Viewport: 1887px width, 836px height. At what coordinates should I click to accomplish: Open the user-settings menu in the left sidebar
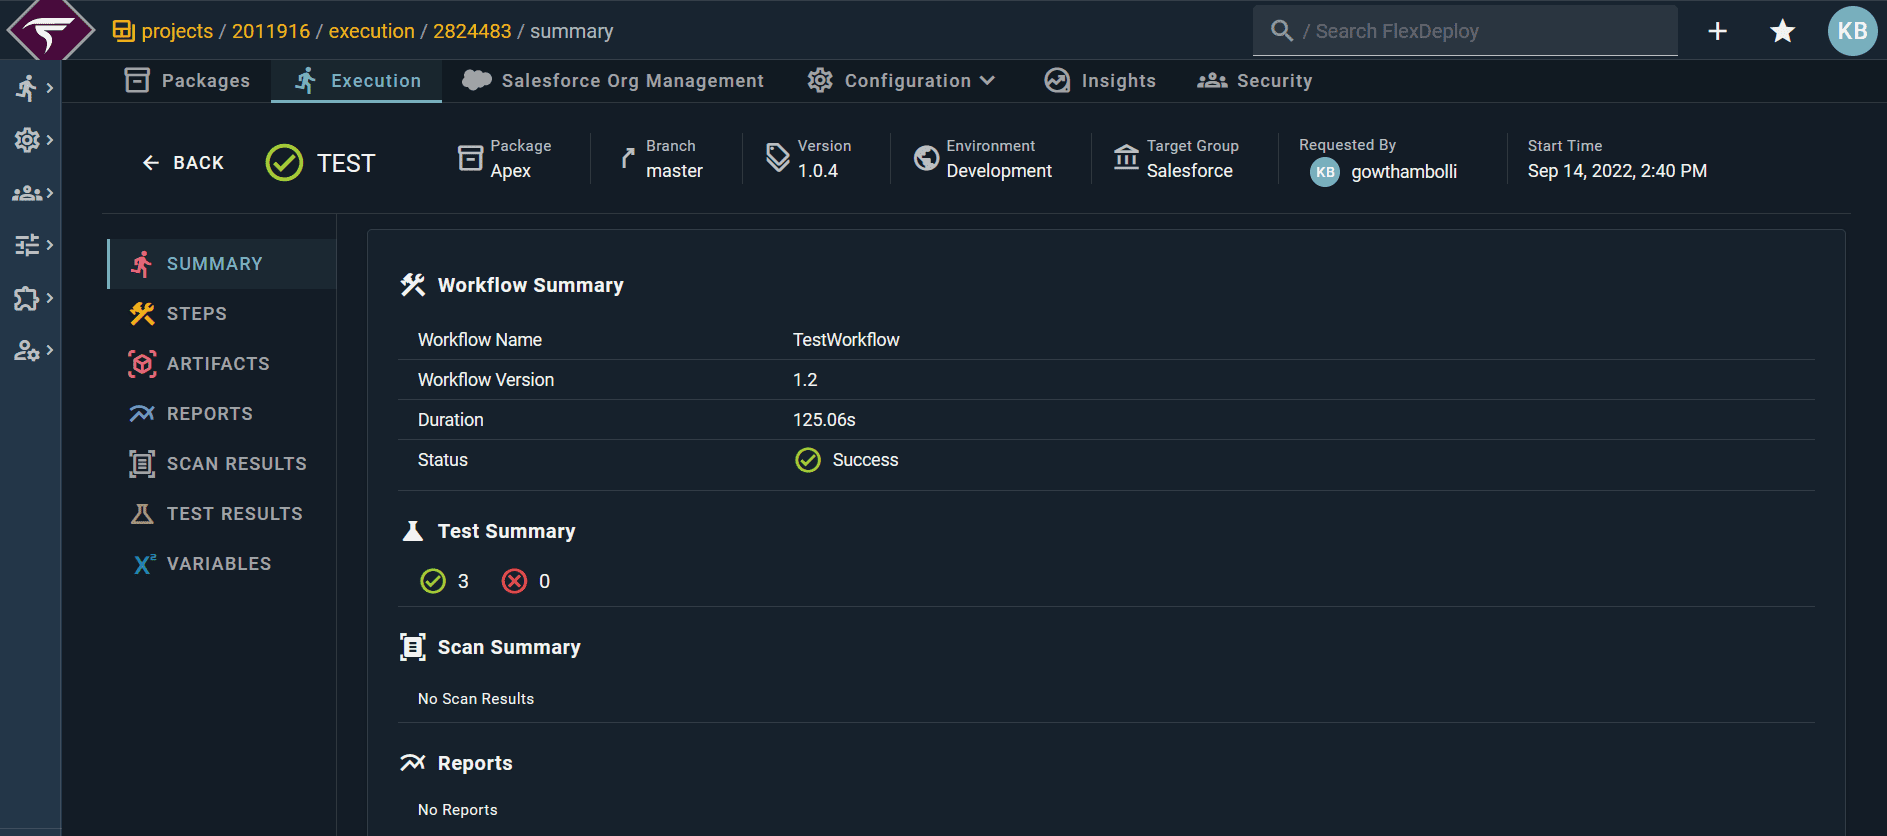click(32, 350)
